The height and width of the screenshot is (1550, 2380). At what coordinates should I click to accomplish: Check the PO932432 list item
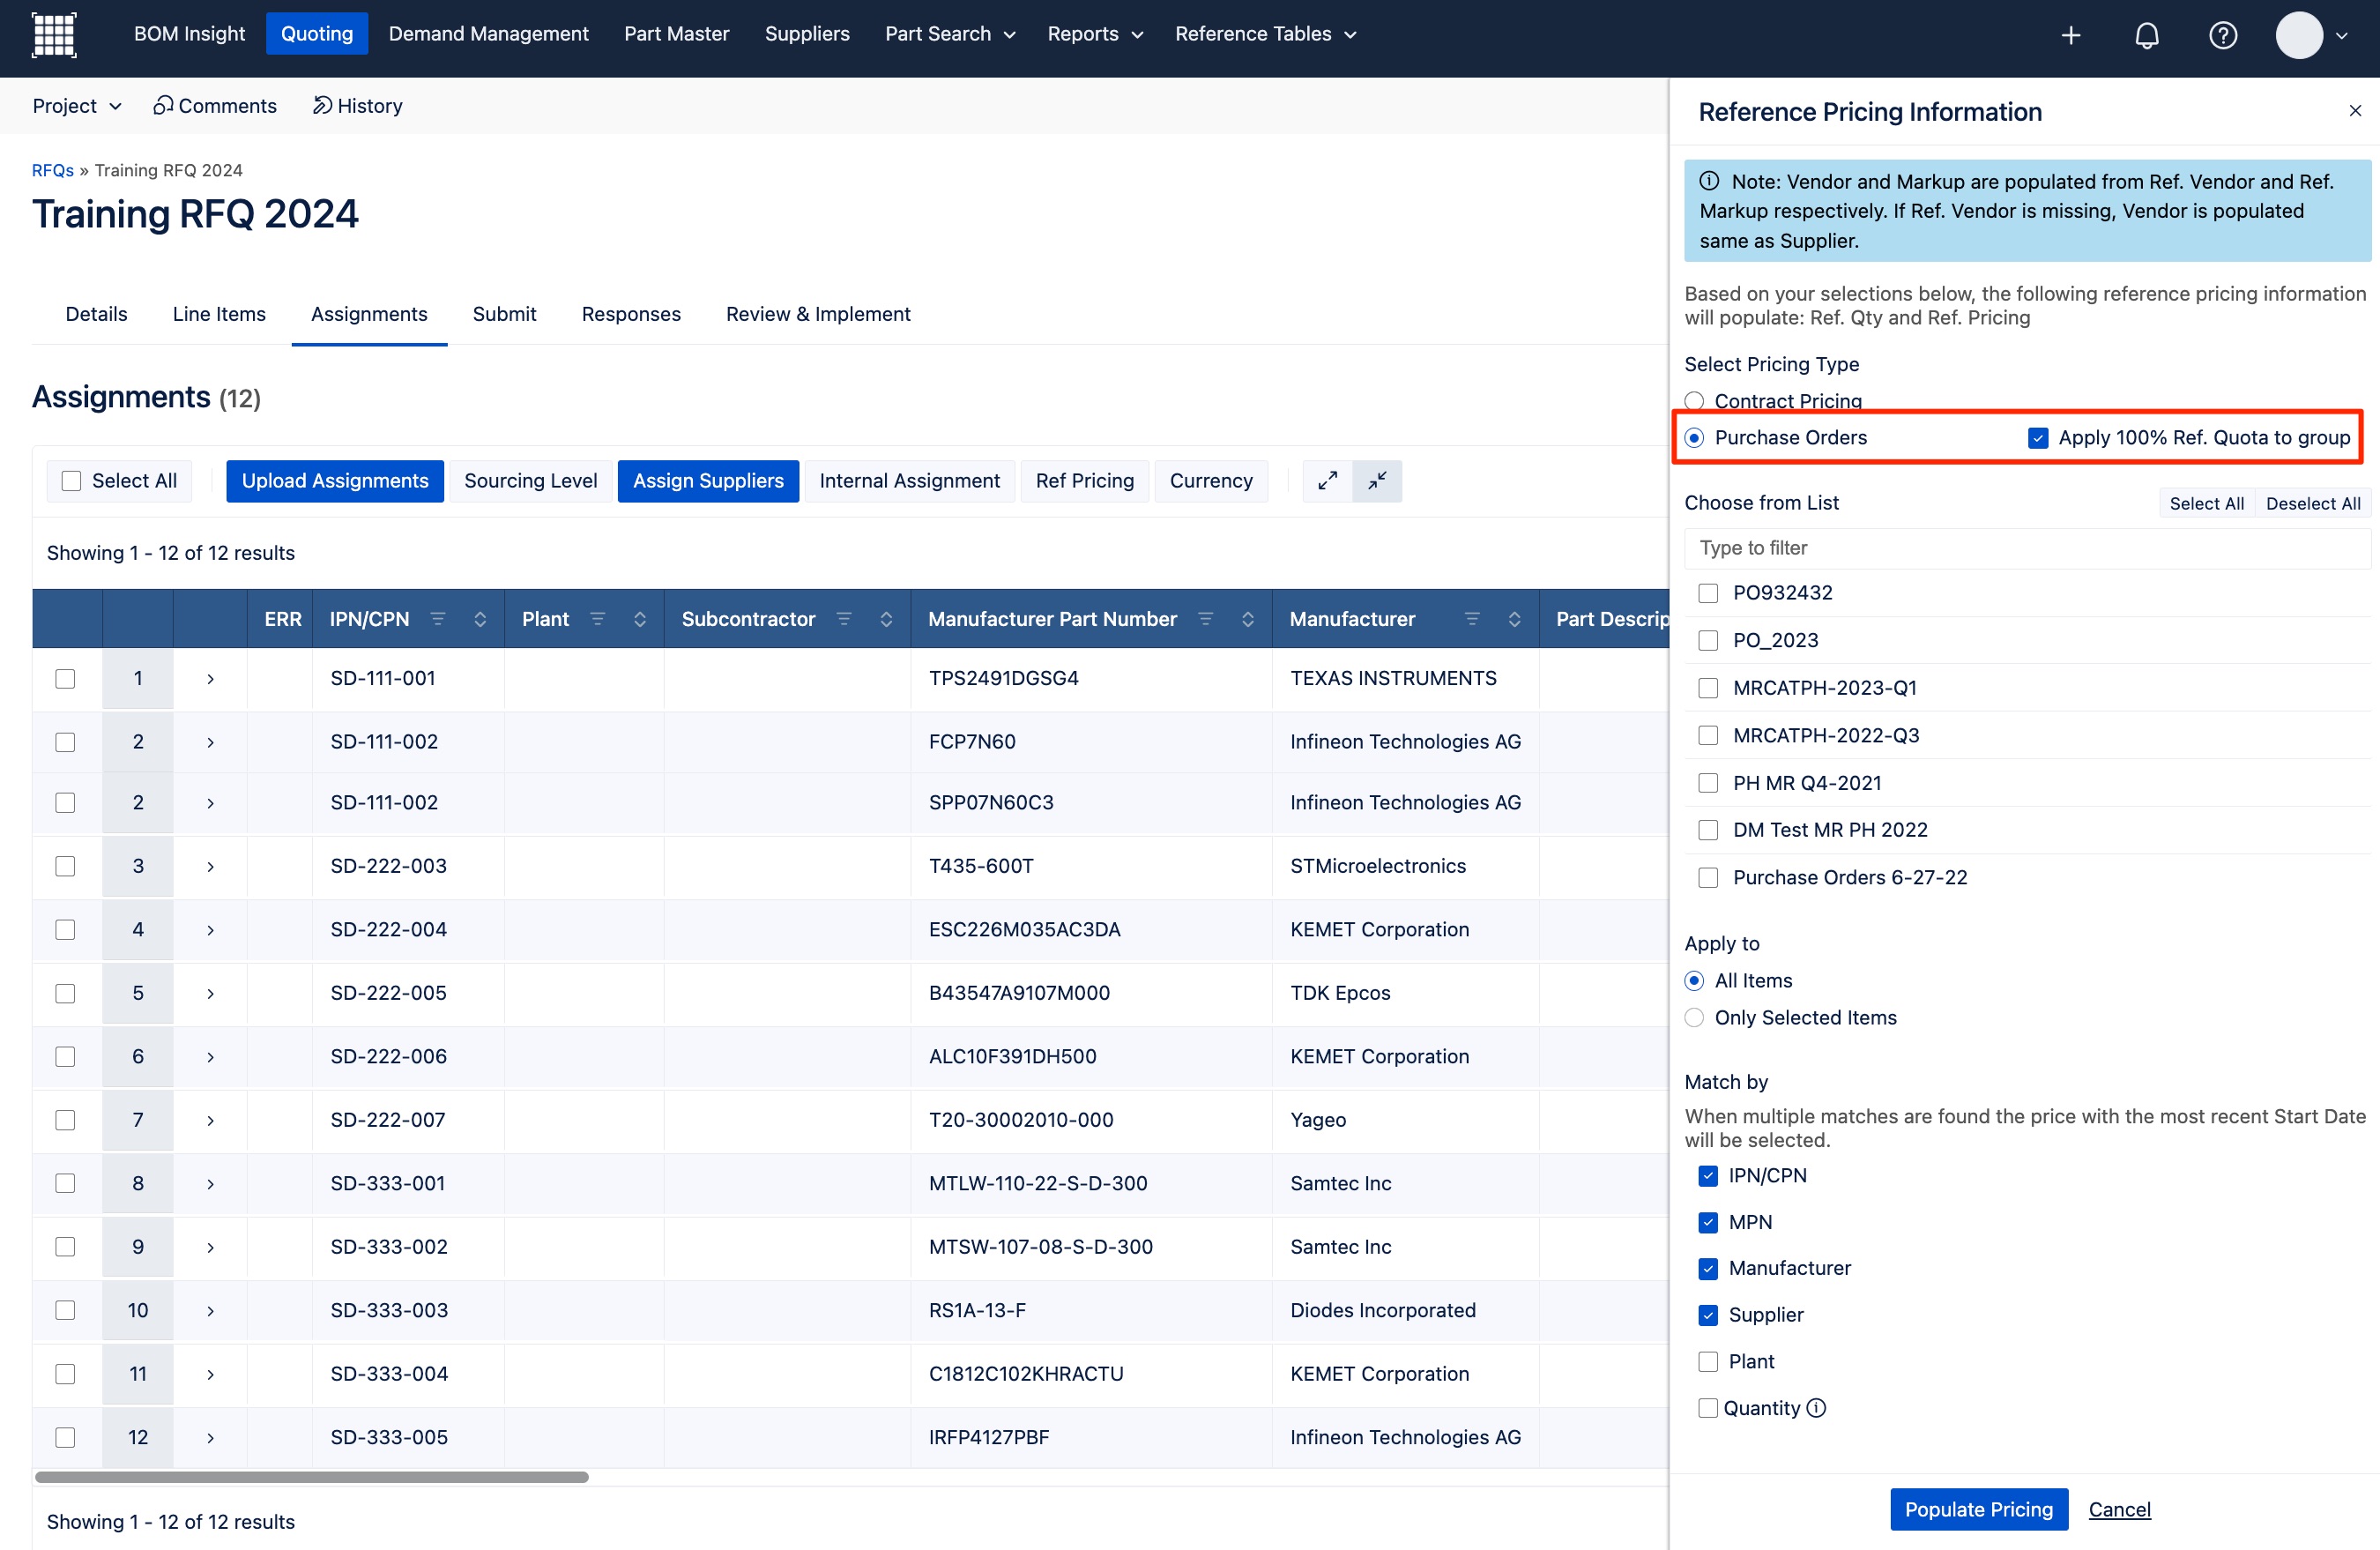[1708, 593]
